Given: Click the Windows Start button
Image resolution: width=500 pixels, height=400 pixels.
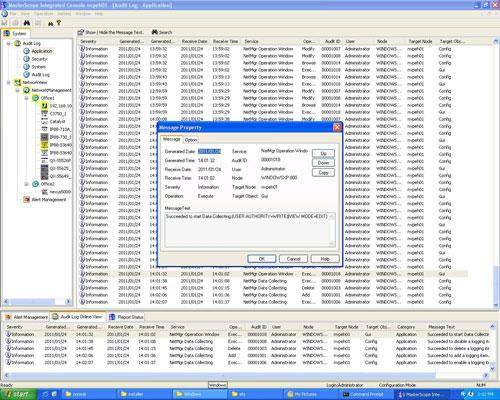Looking at the screenshot, I should click(18, 394).
